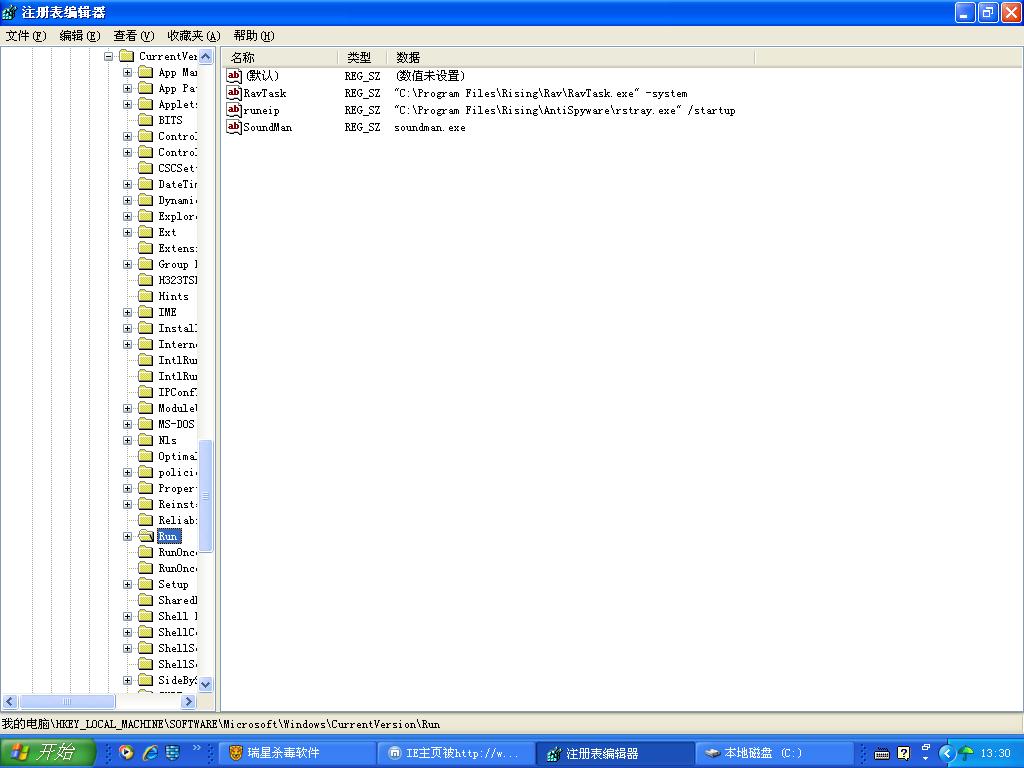Expand the Explorer key node

tap(127, 216)
